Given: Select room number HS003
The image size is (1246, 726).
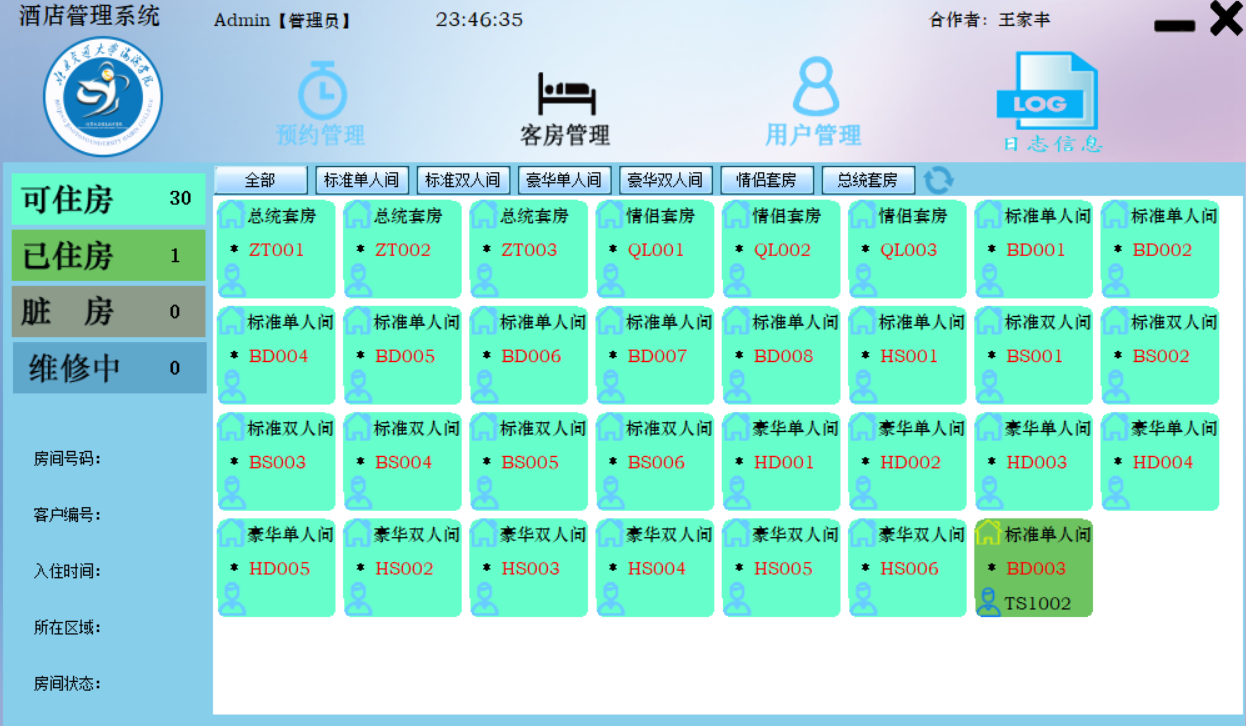Looking at the screenshot, I should (x=530, y=568).
